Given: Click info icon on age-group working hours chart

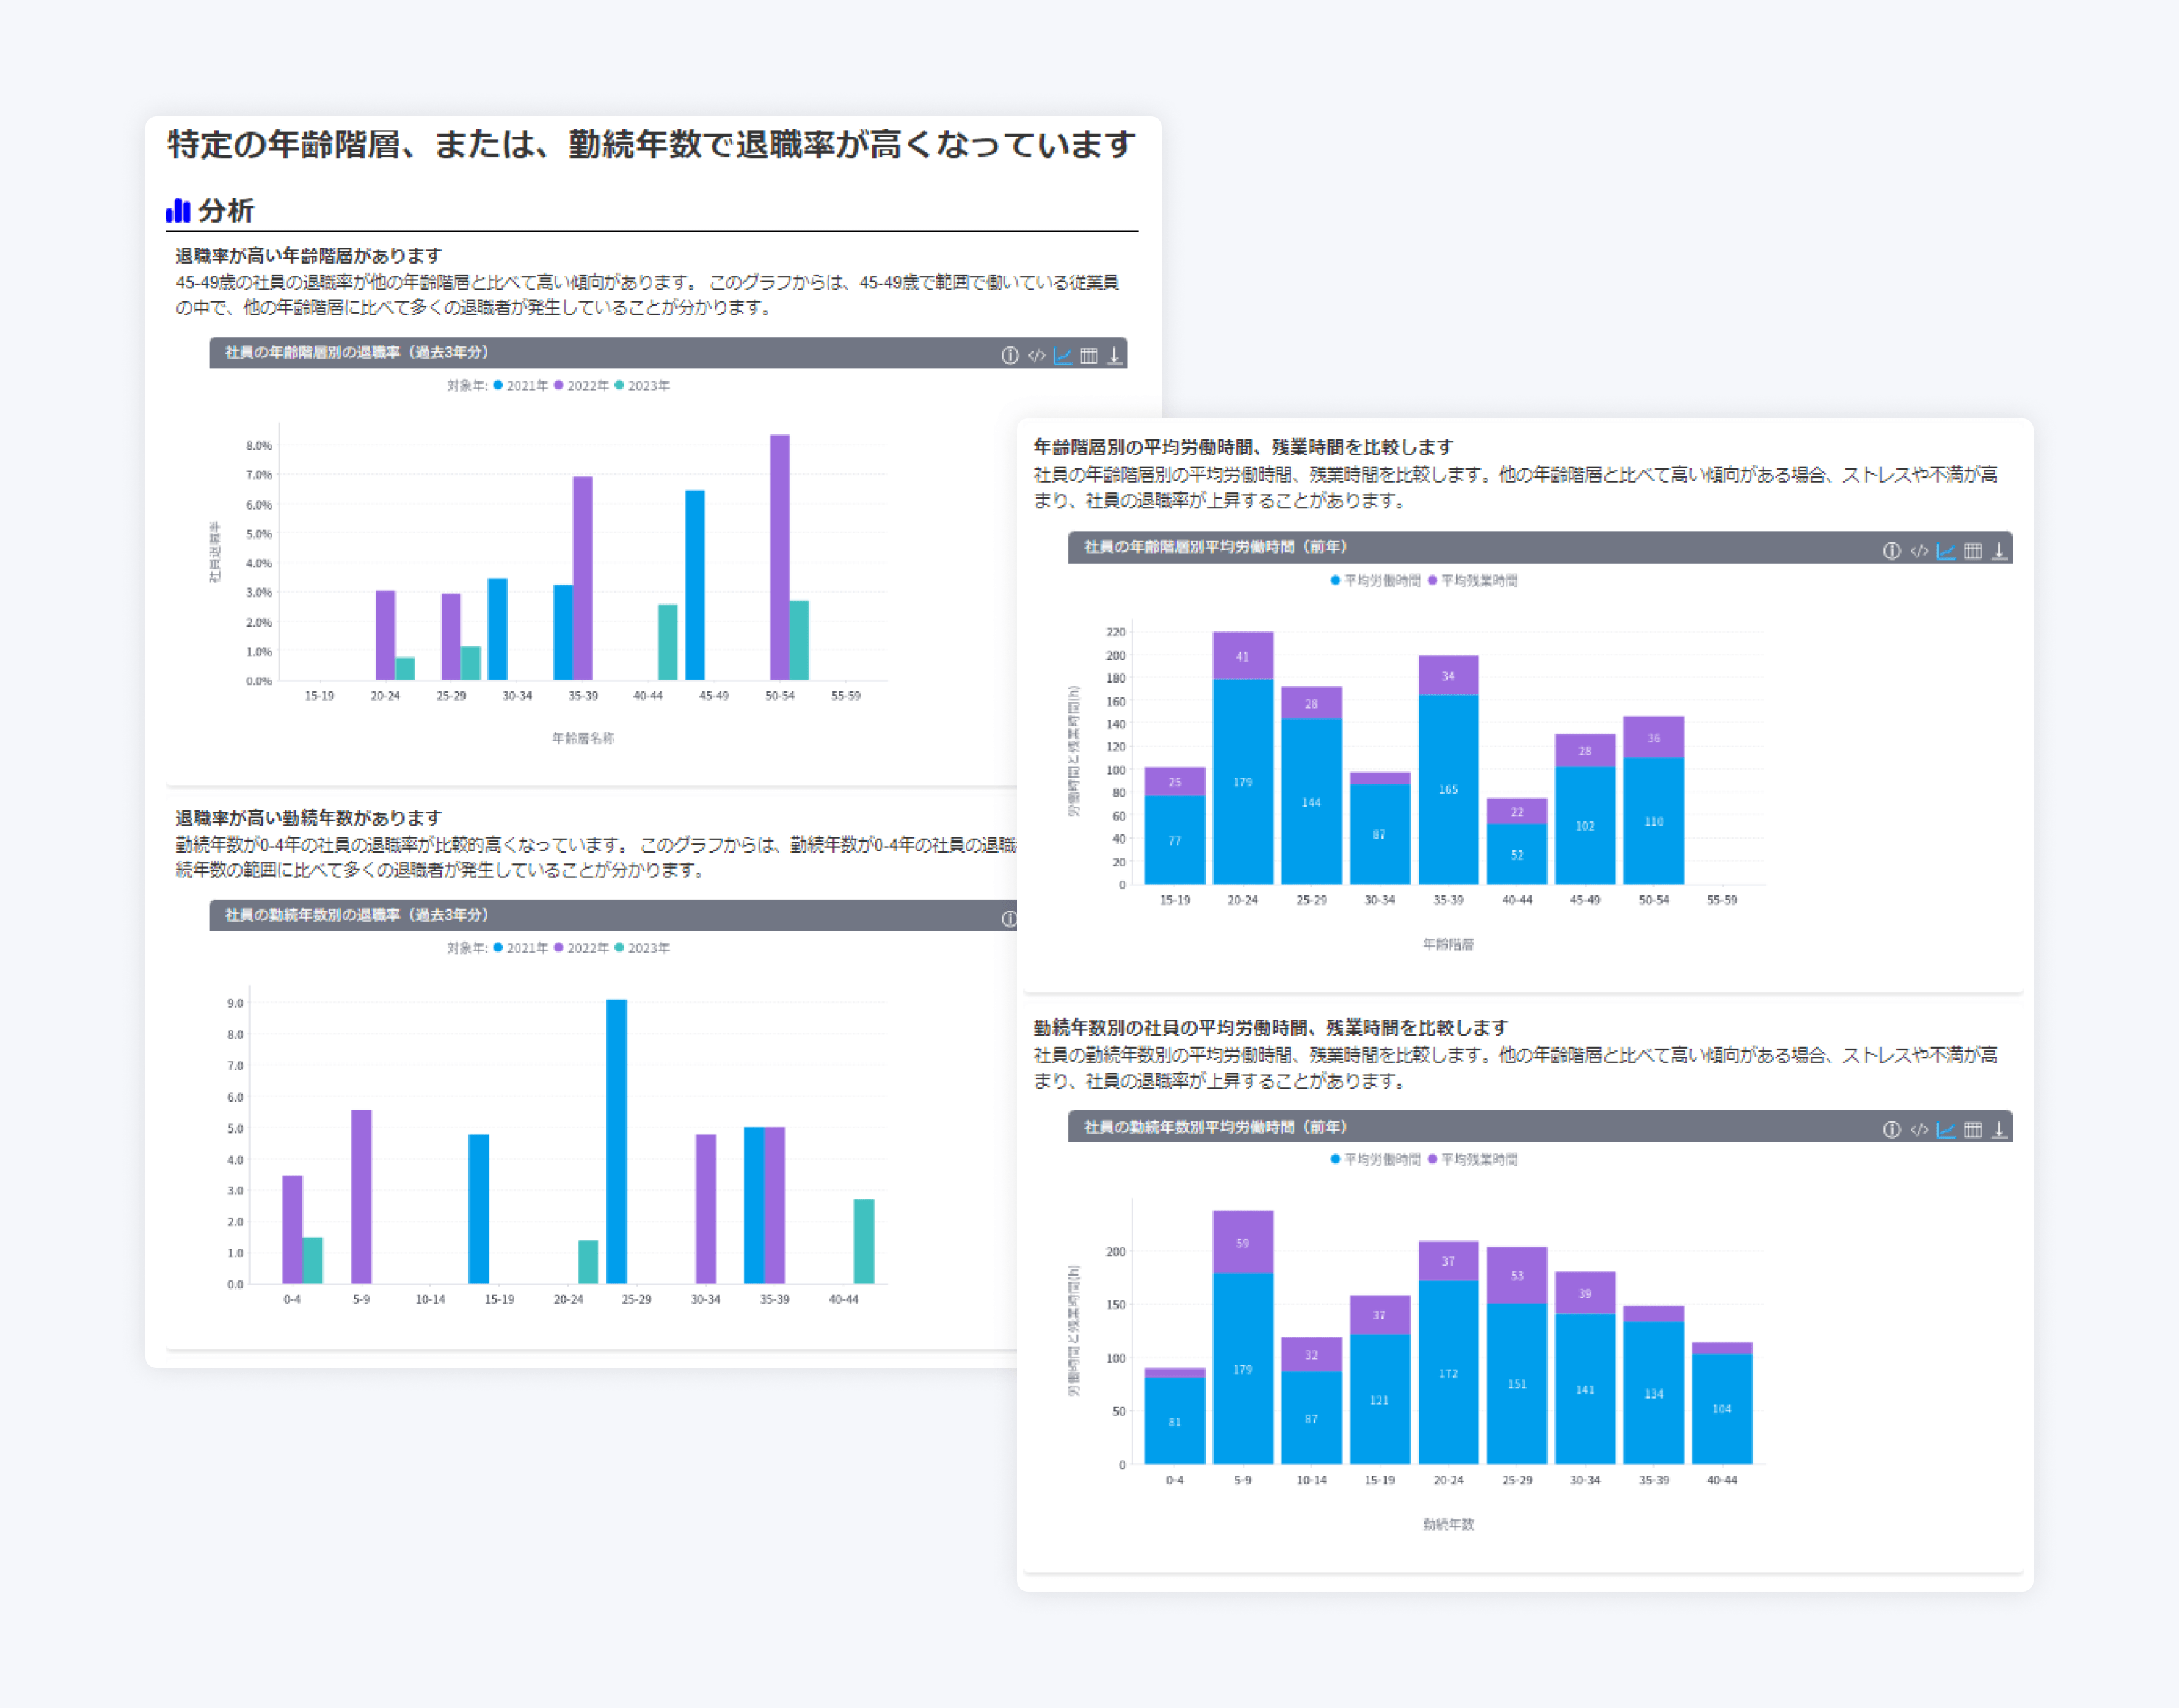Looking at the screenshot, I should (1891, 550).
